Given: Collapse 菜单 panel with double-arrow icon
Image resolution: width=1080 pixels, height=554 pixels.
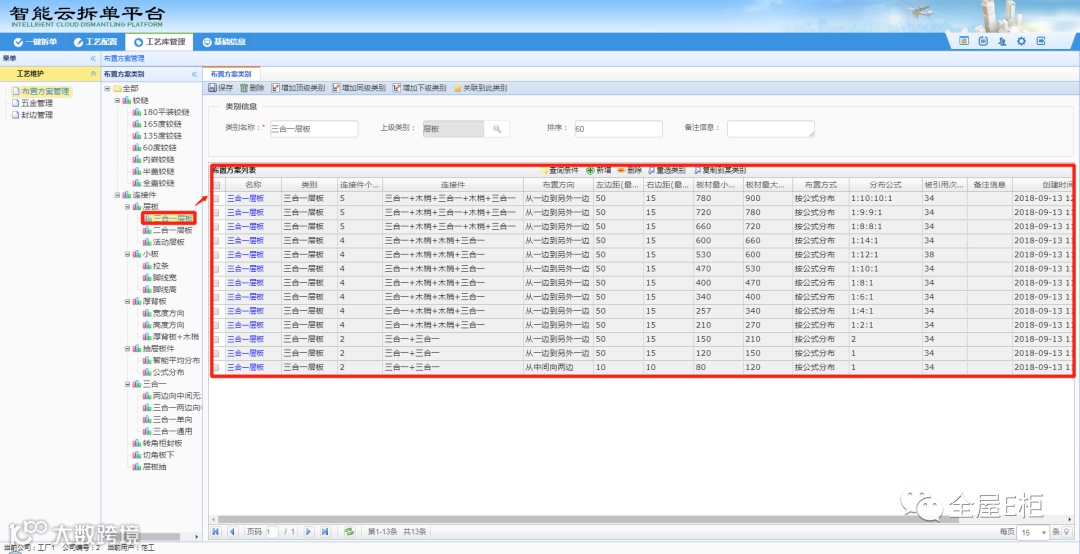Looking at the screenshot, I should (93, 59).
